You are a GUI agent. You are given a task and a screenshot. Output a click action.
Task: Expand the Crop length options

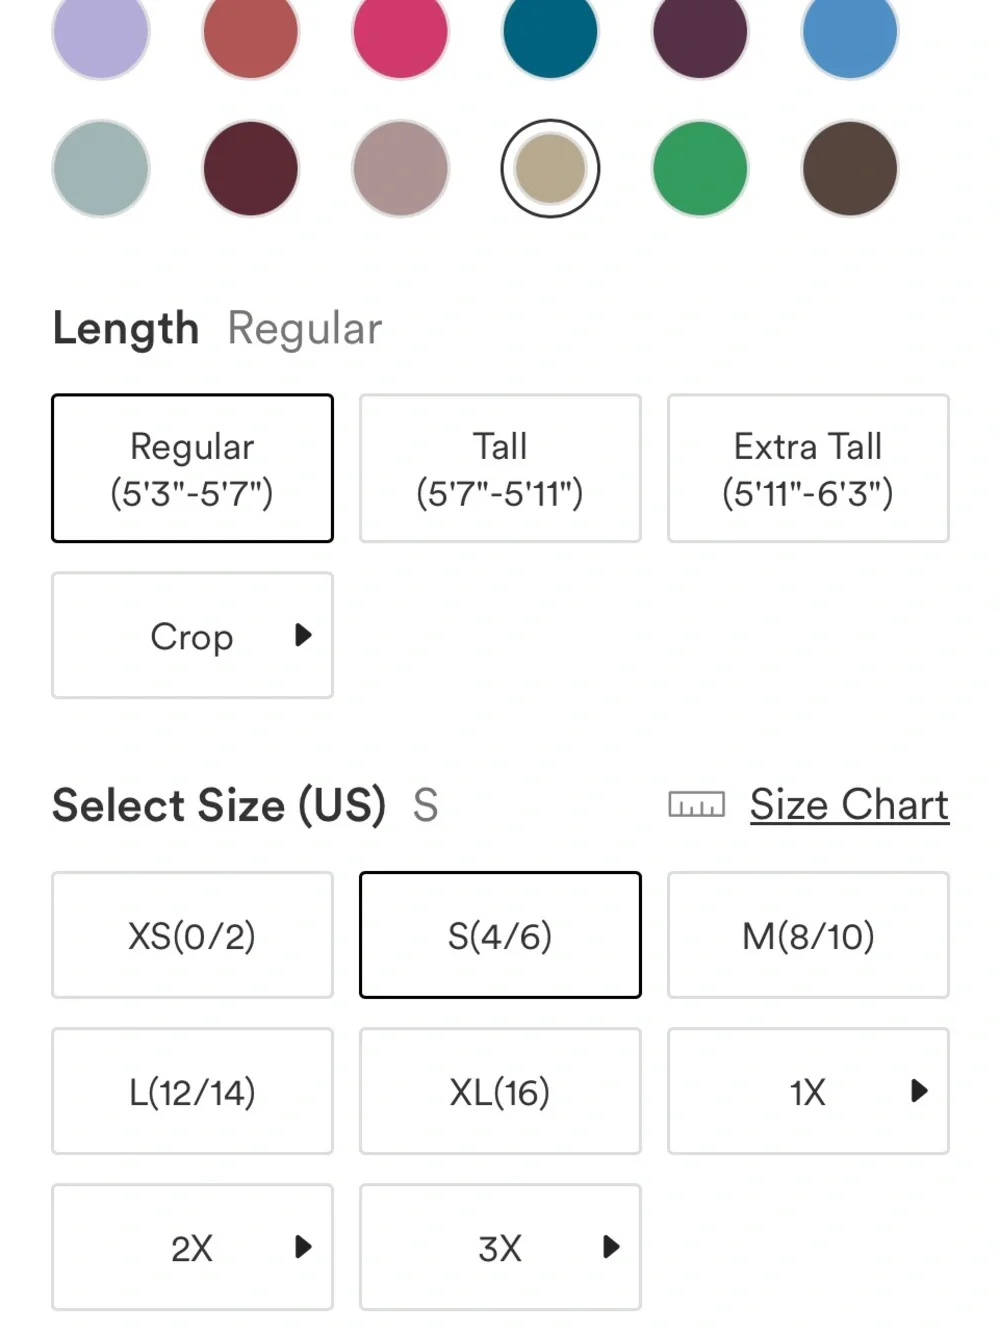pyautogui.click(x=192, y=635)
